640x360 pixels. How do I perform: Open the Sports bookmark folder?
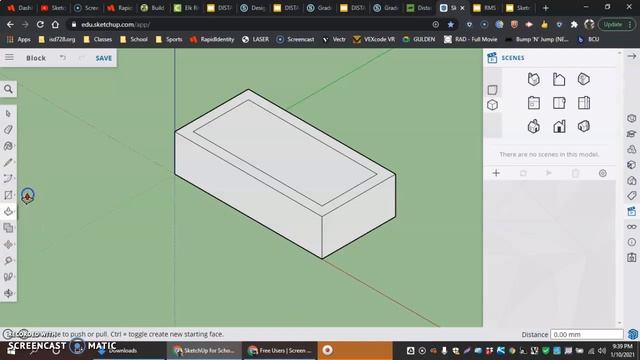pyautogui.click(x=169, y=40)
